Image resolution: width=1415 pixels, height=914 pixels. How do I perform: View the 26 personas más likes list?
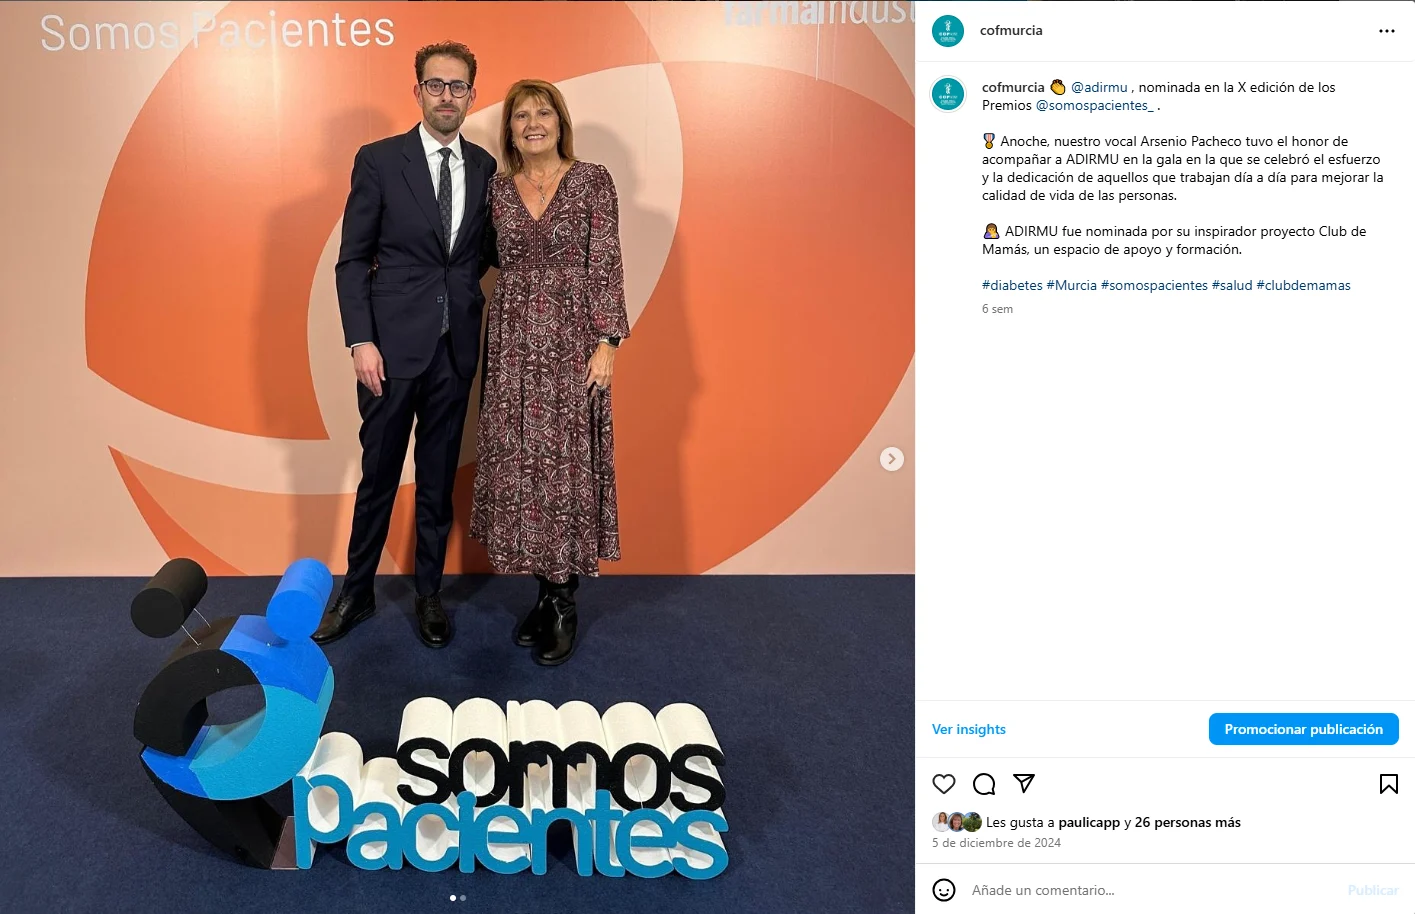pos(1188,823)
